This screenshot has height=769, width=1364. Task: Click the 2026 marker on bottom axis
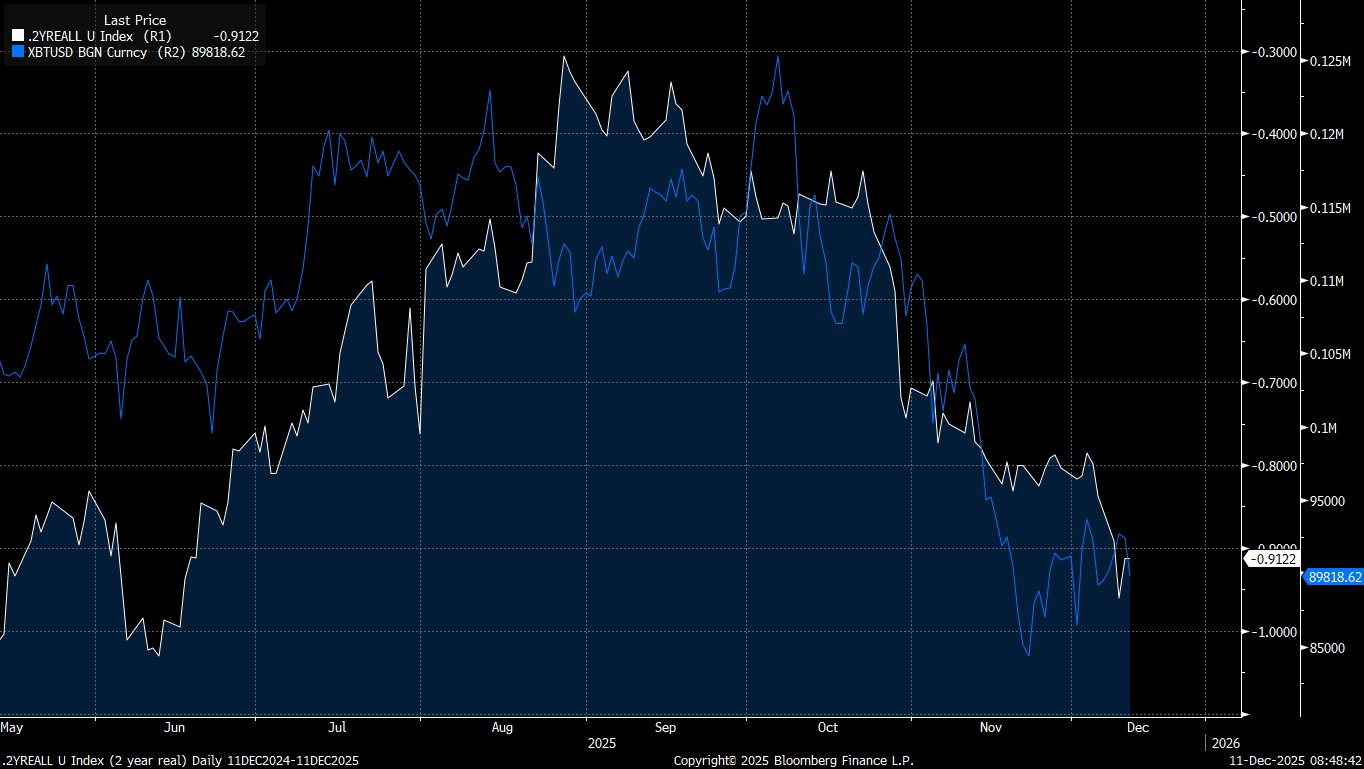pyautogui.click(x=1226, y=743)
